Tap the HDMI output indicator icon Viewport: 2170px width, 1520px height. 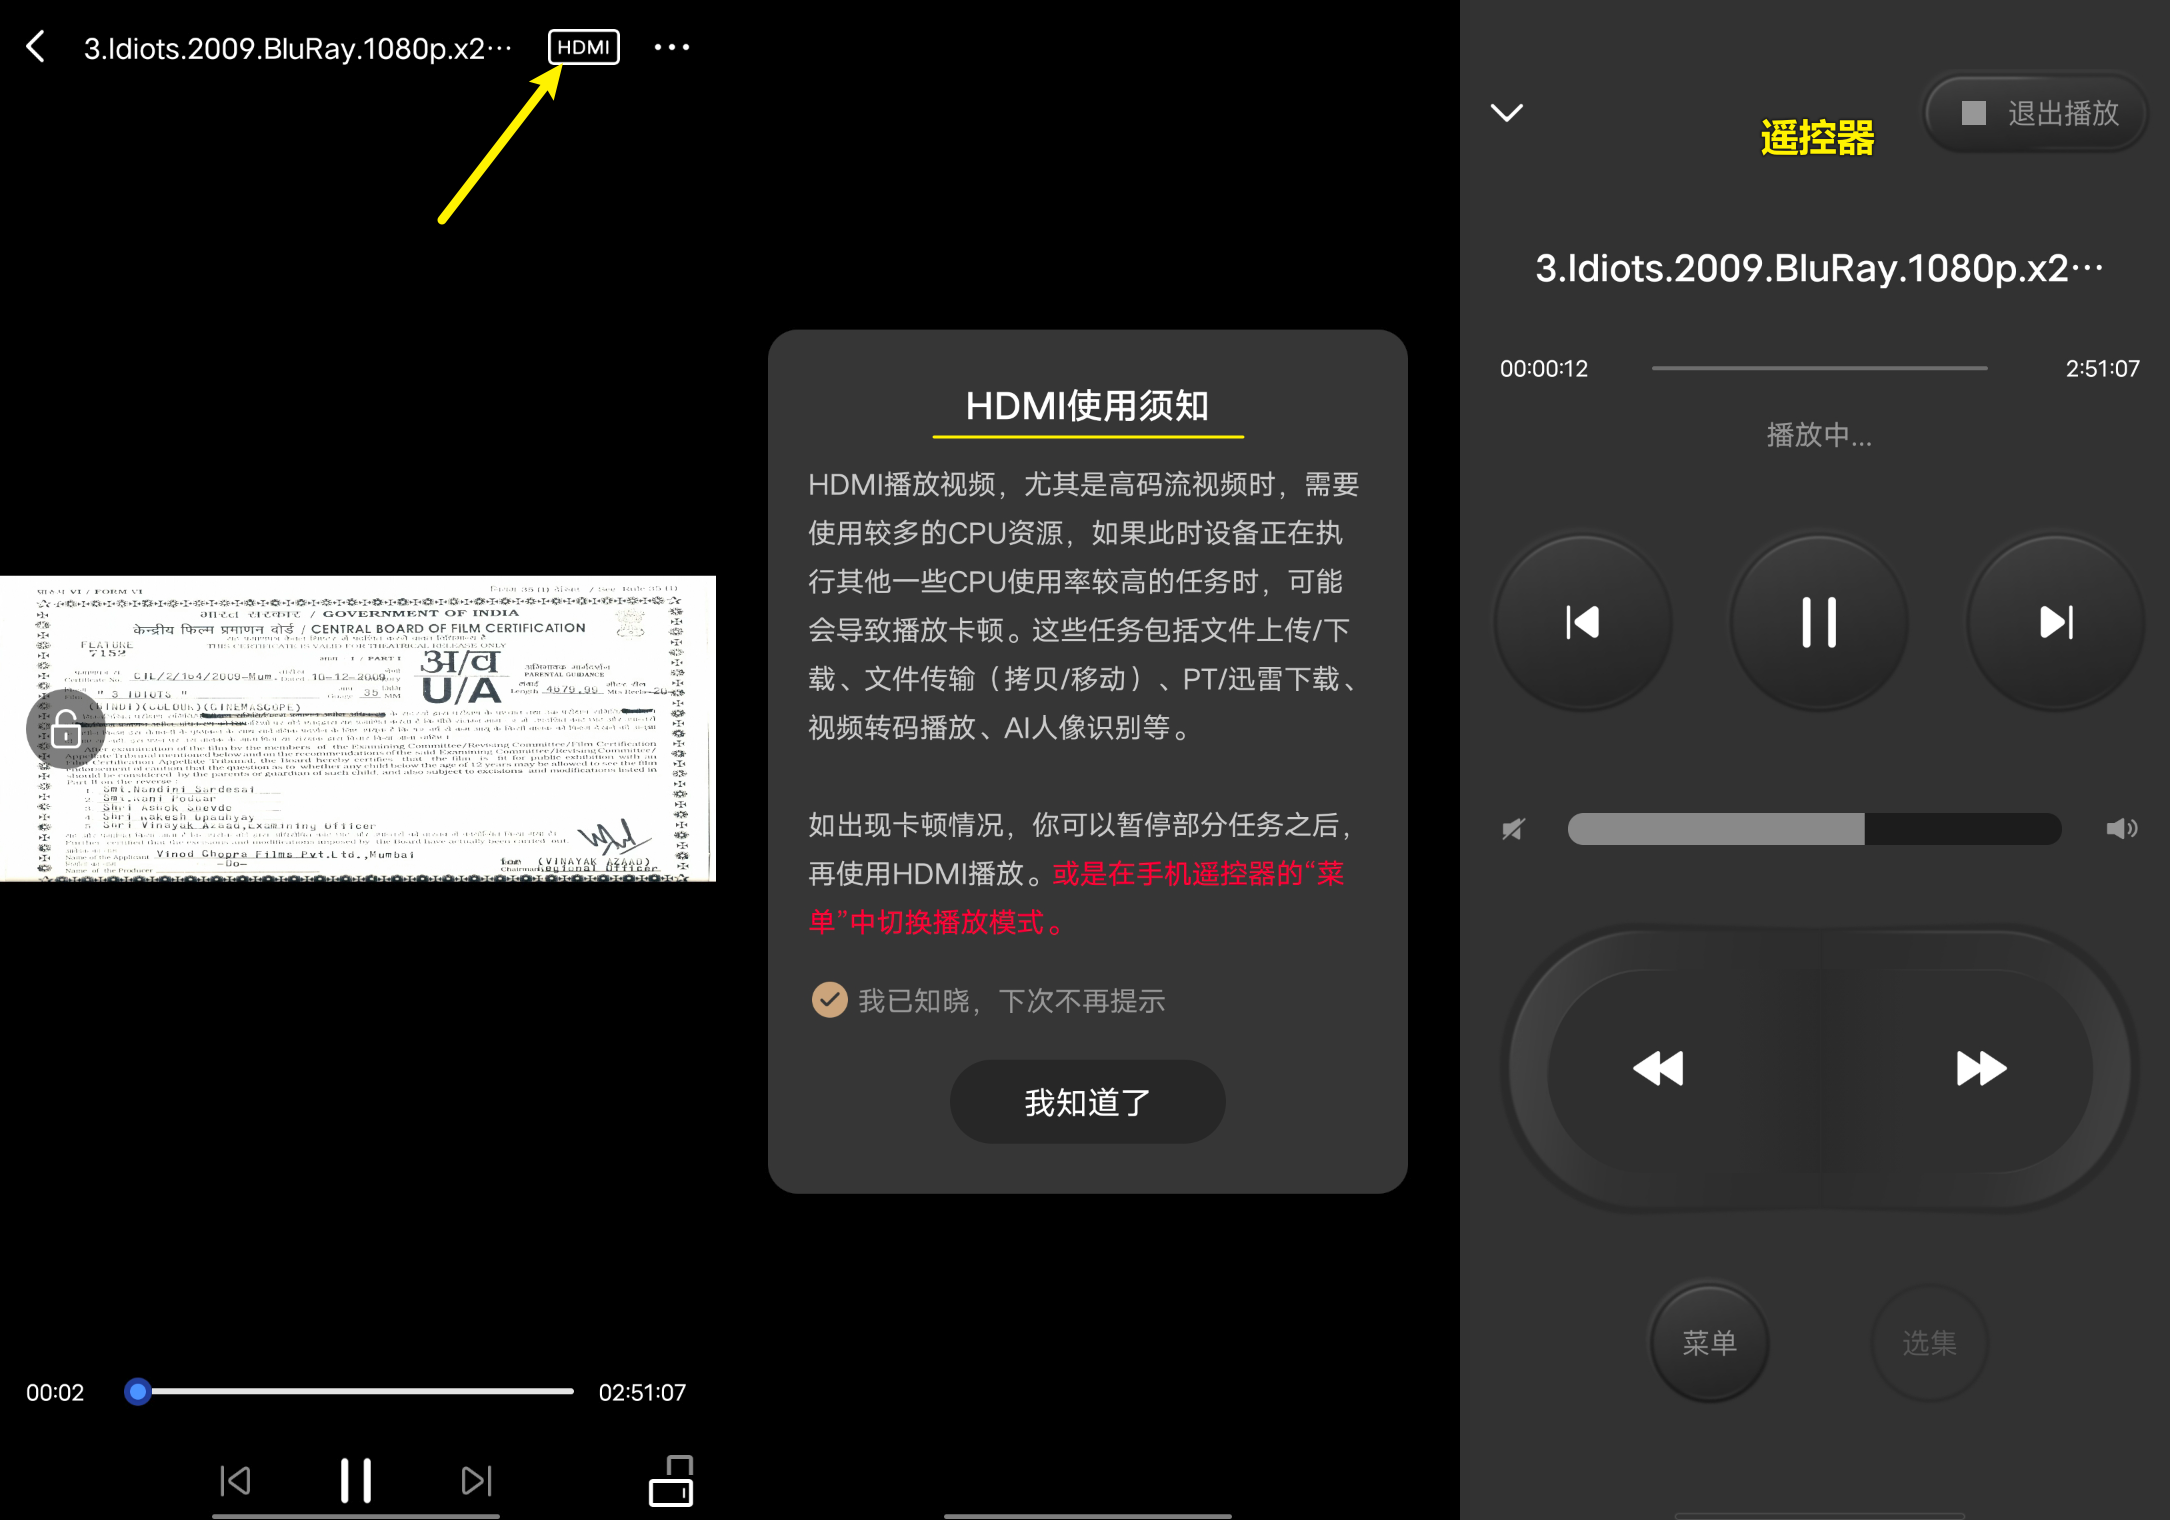tap(584, 47)
